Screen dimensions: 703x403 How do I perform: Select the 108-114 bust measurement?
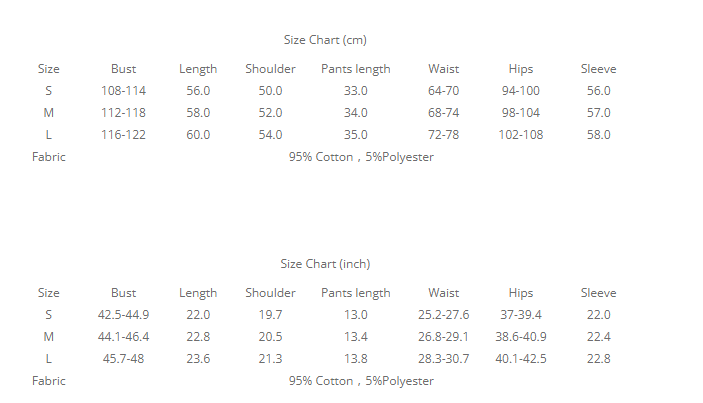tap(123, 91)
